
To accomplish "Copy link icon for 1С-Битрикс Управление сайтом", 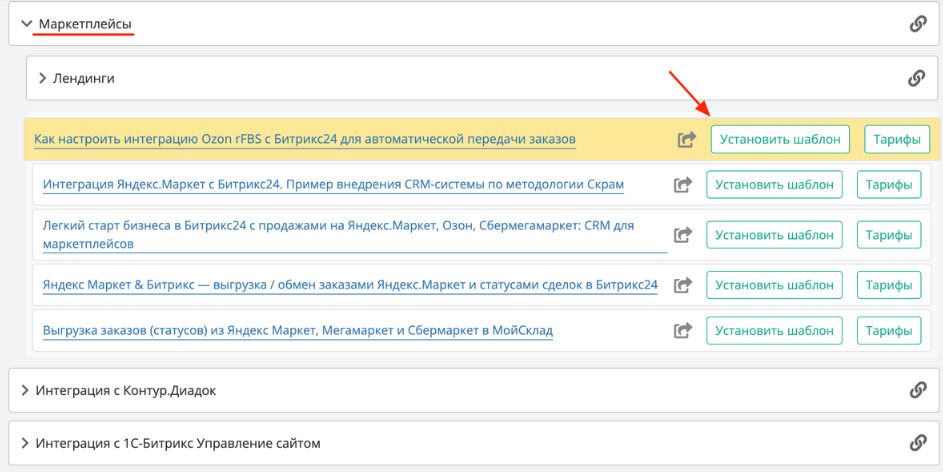I will pyautogui.click(x=917, y=442).
